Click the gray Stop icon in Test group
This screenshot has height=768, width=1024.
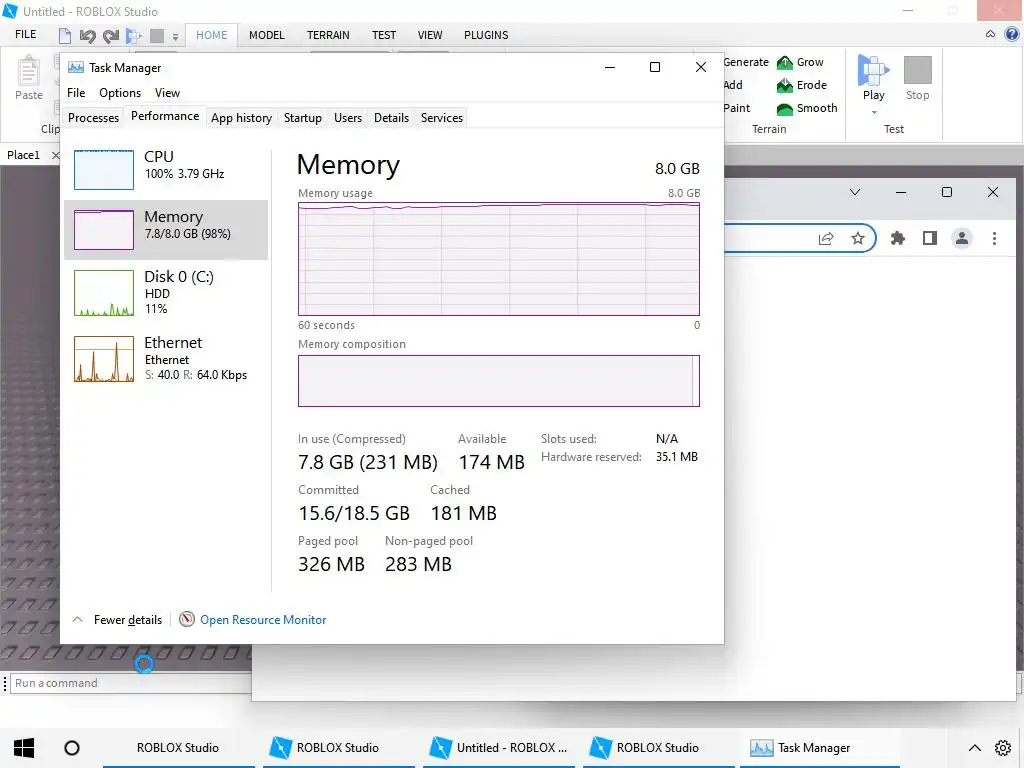point(917,70)
